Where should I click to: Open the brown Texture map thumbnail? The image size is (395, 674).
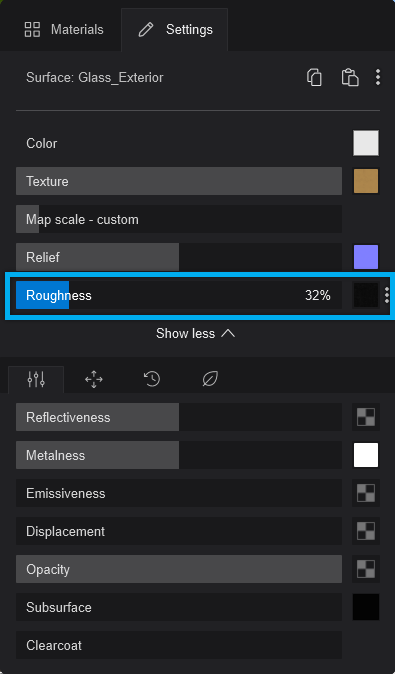point(366,181)
